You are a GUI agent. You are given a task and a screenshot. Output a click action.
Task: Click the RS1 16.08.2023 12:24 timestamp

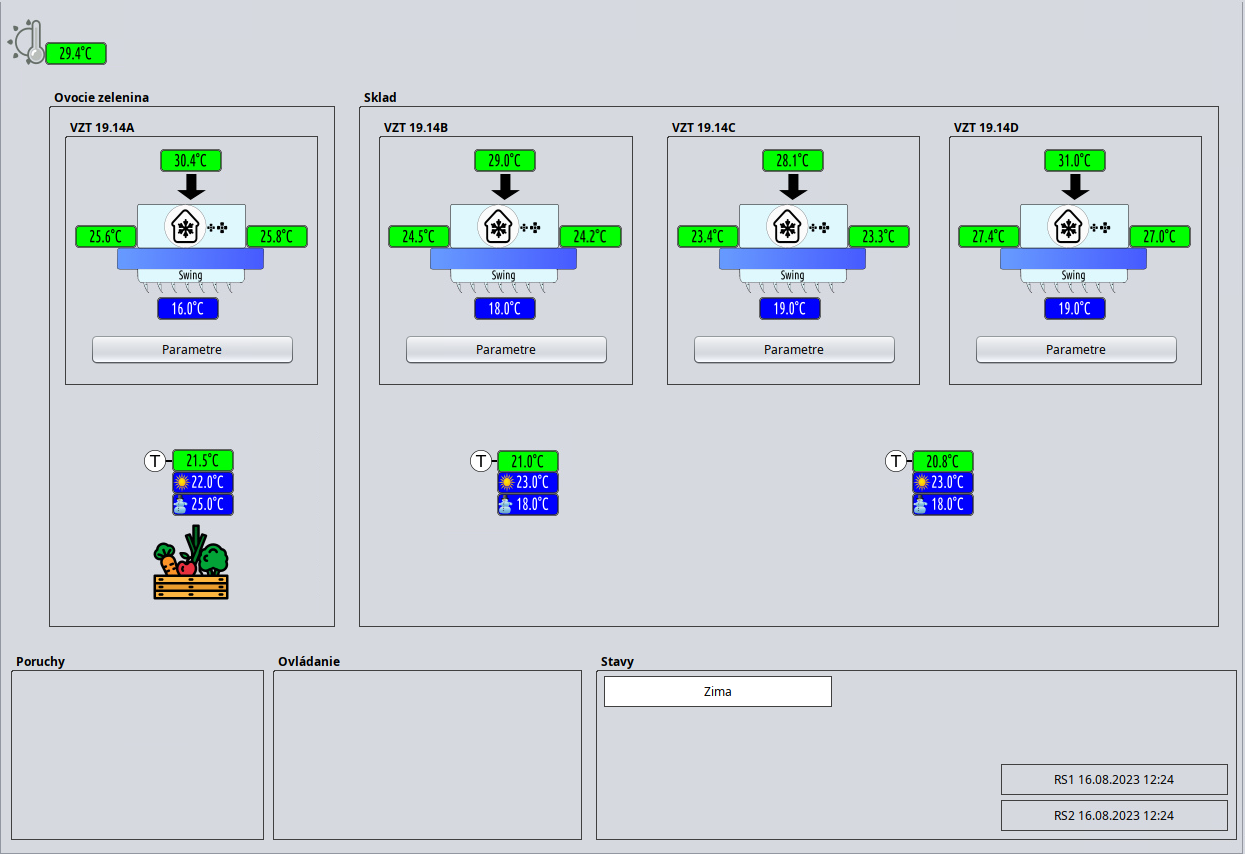pyautogui.click(x=1114, y=780)
